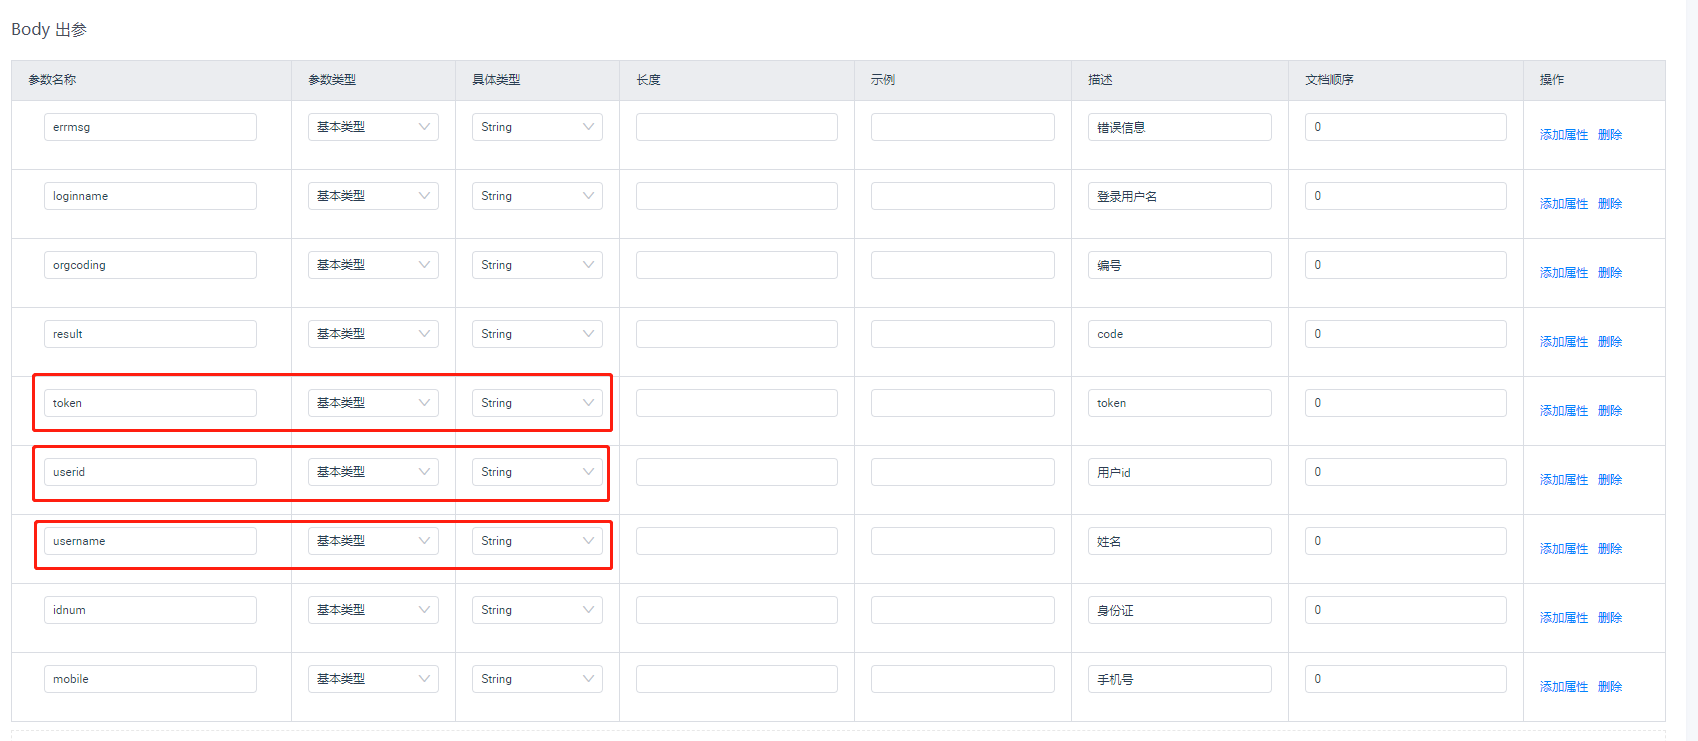Screen dimensions: 1698x741
Task: Edit description field containing code
Action: 1180,334
